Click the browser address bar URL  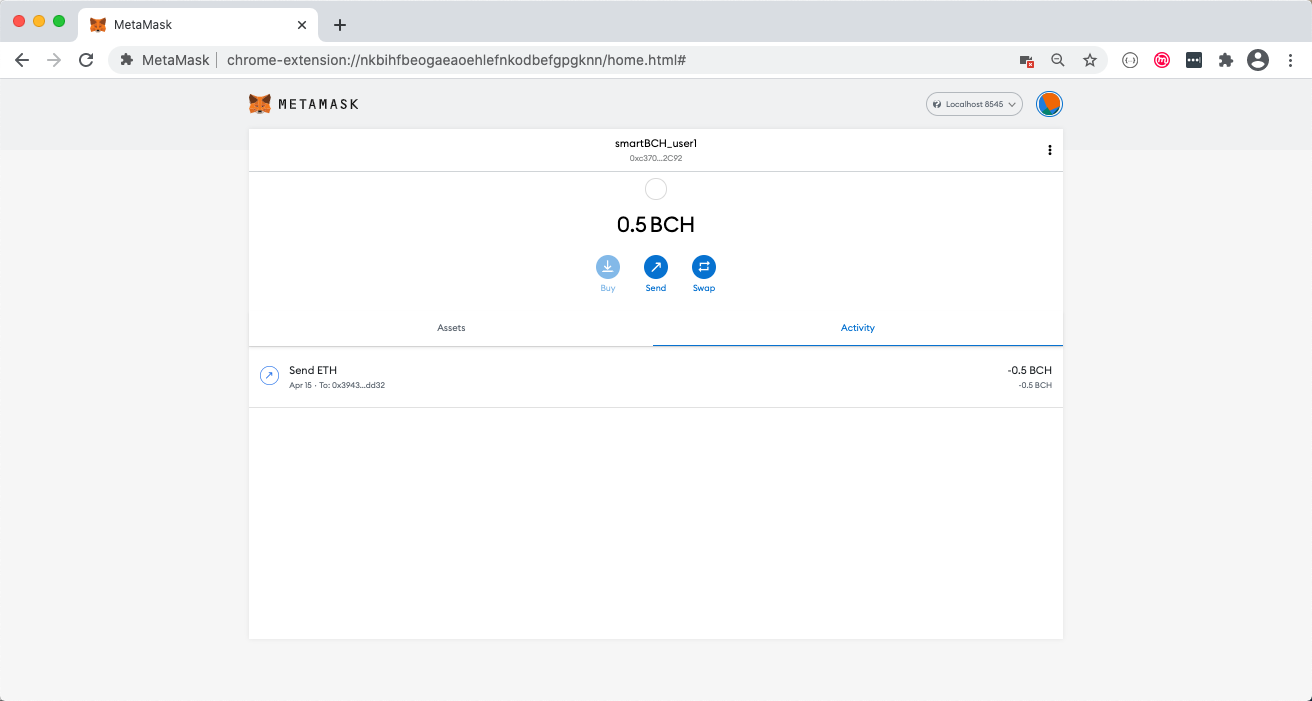456,60
